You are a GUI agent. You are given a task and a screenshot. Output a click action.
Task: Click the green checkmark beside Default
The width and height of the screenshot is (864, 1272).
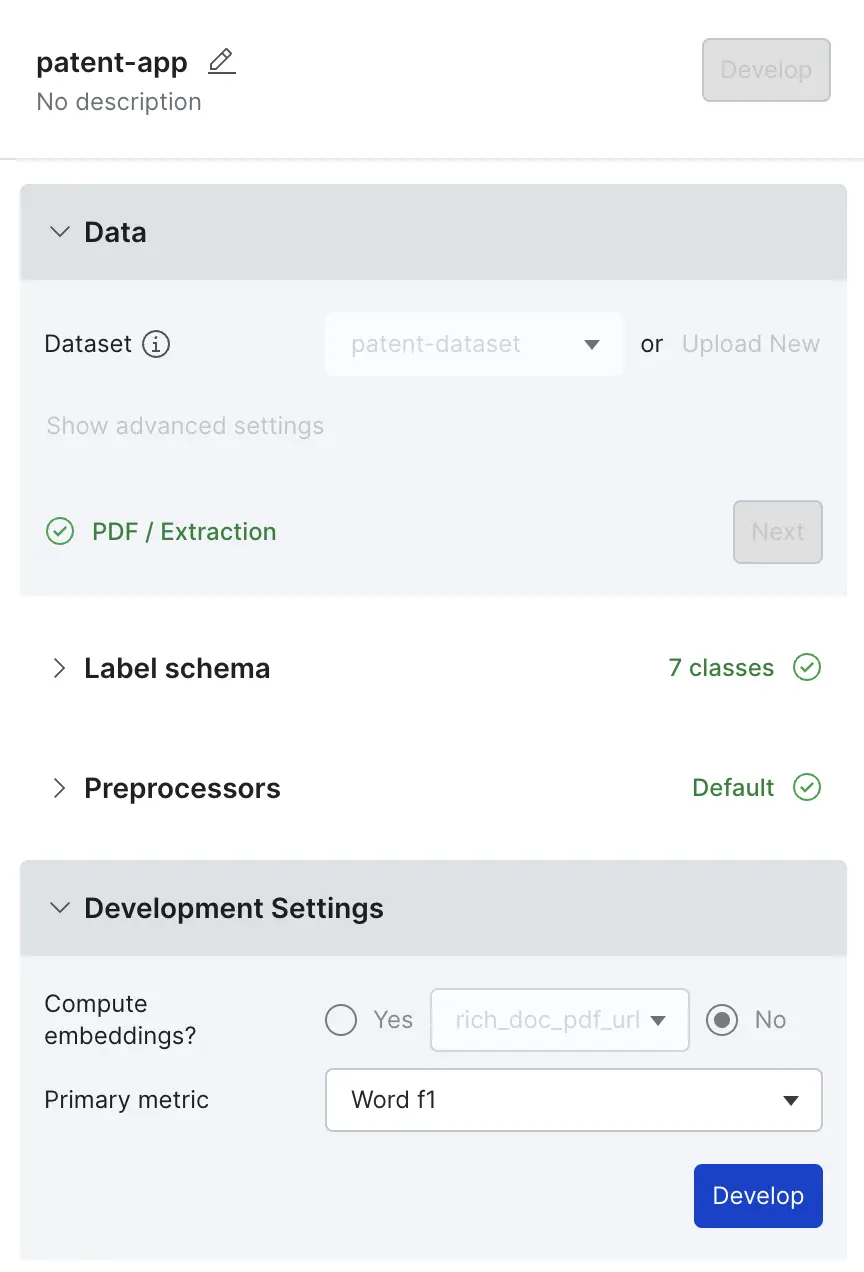(x=807, y=788)
